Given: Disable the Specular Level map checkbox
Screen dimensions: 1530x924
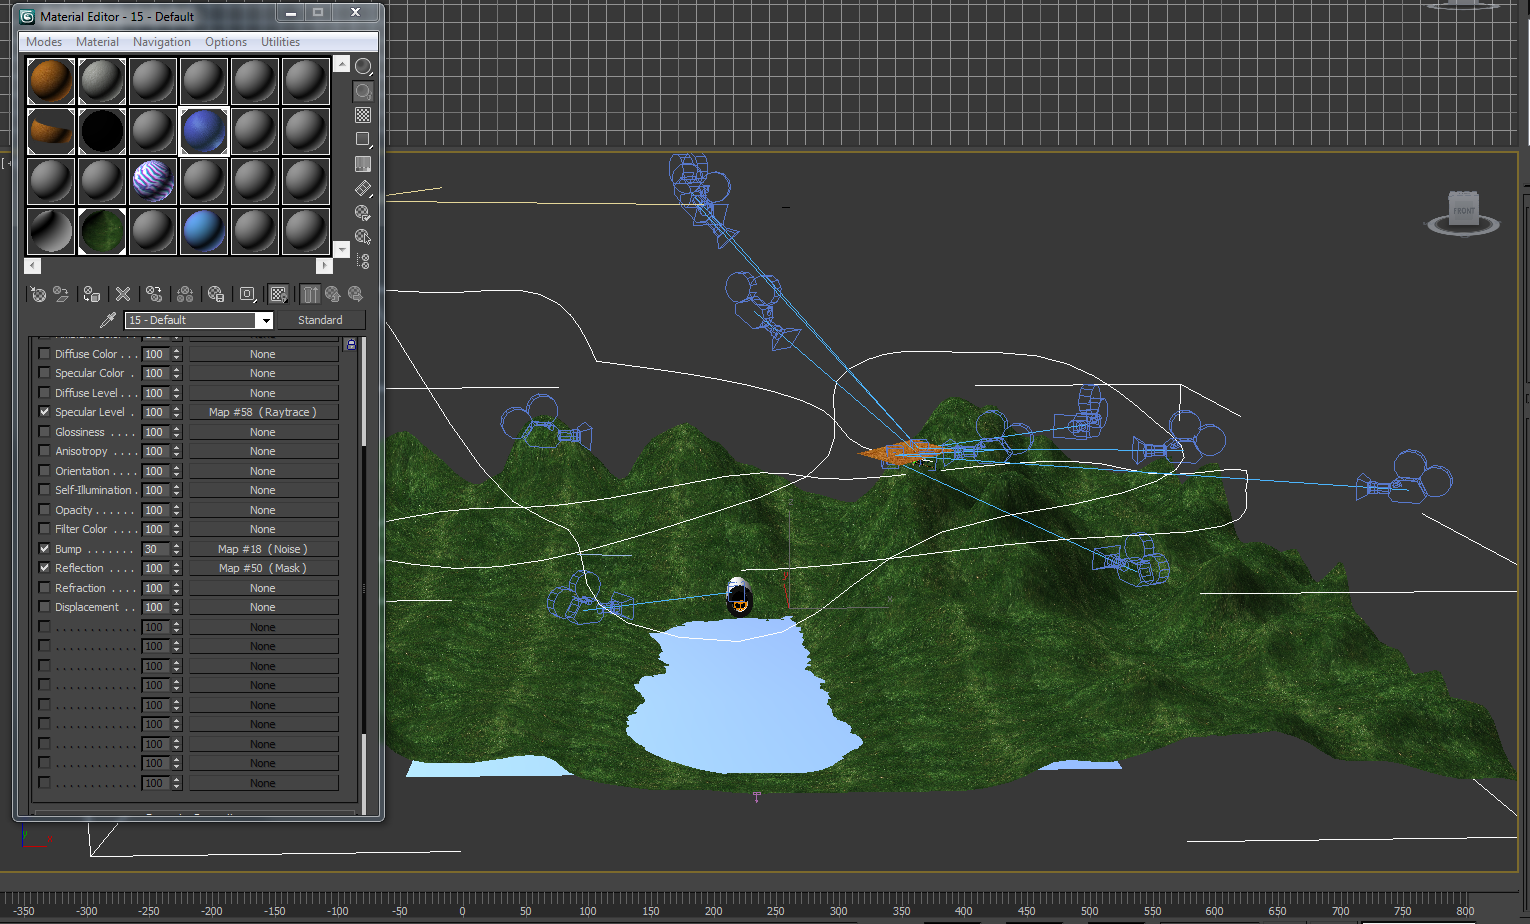Looking at the screenshot, I should [44, 411].
